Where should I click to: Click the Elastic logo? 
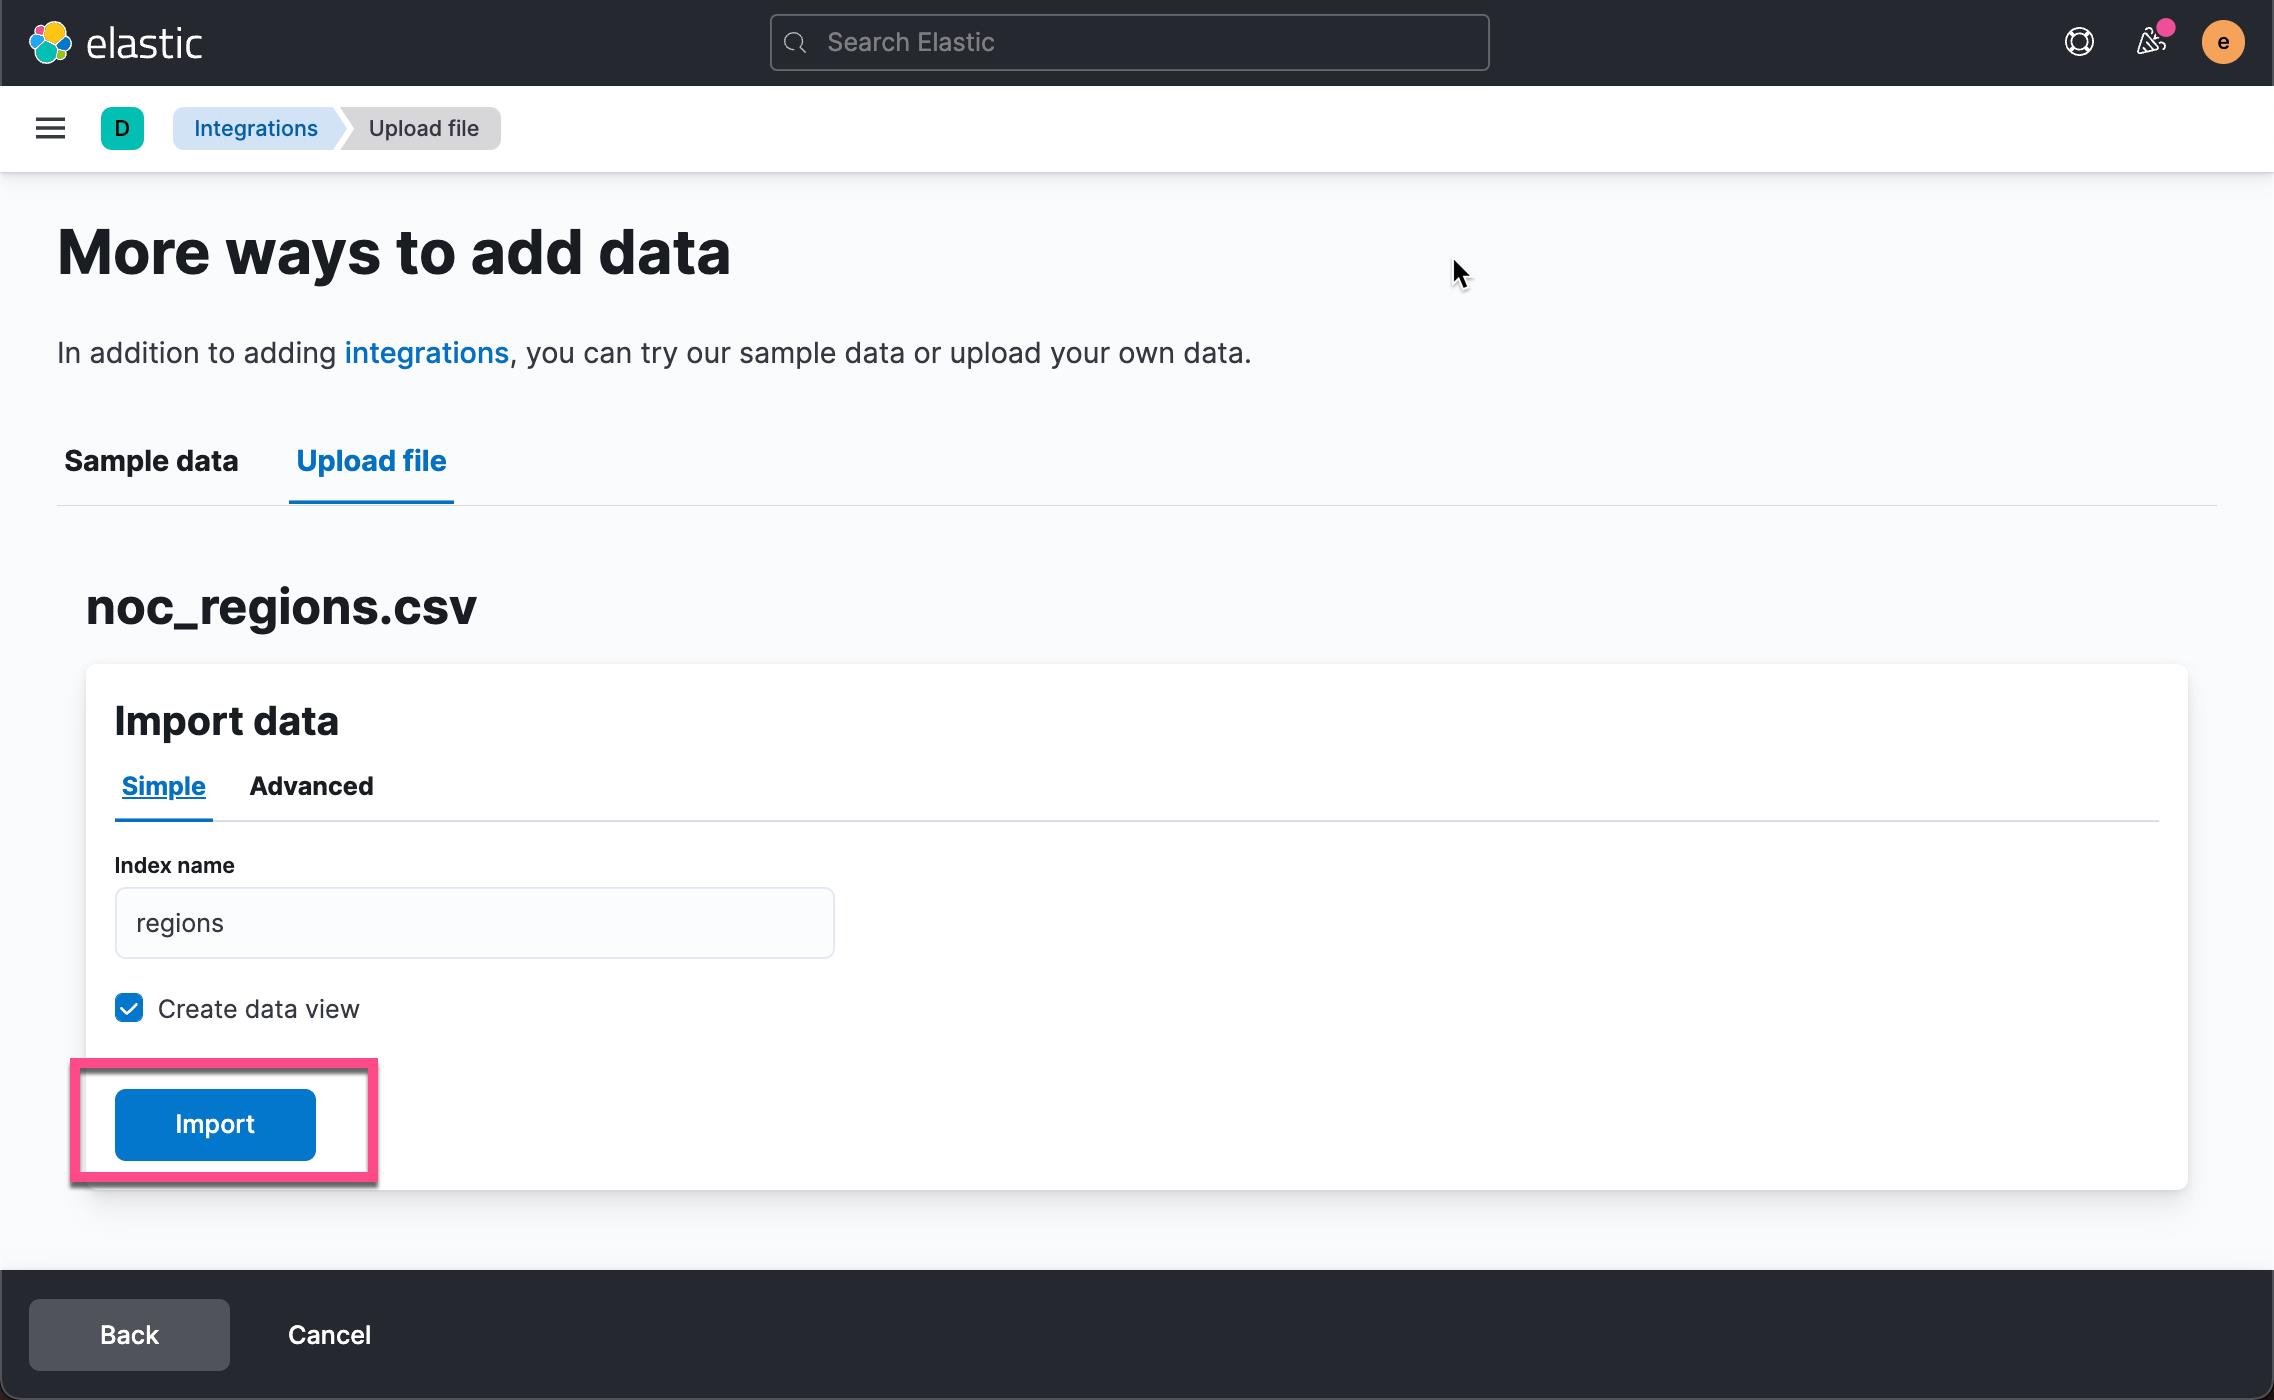(x=115, y=43)
